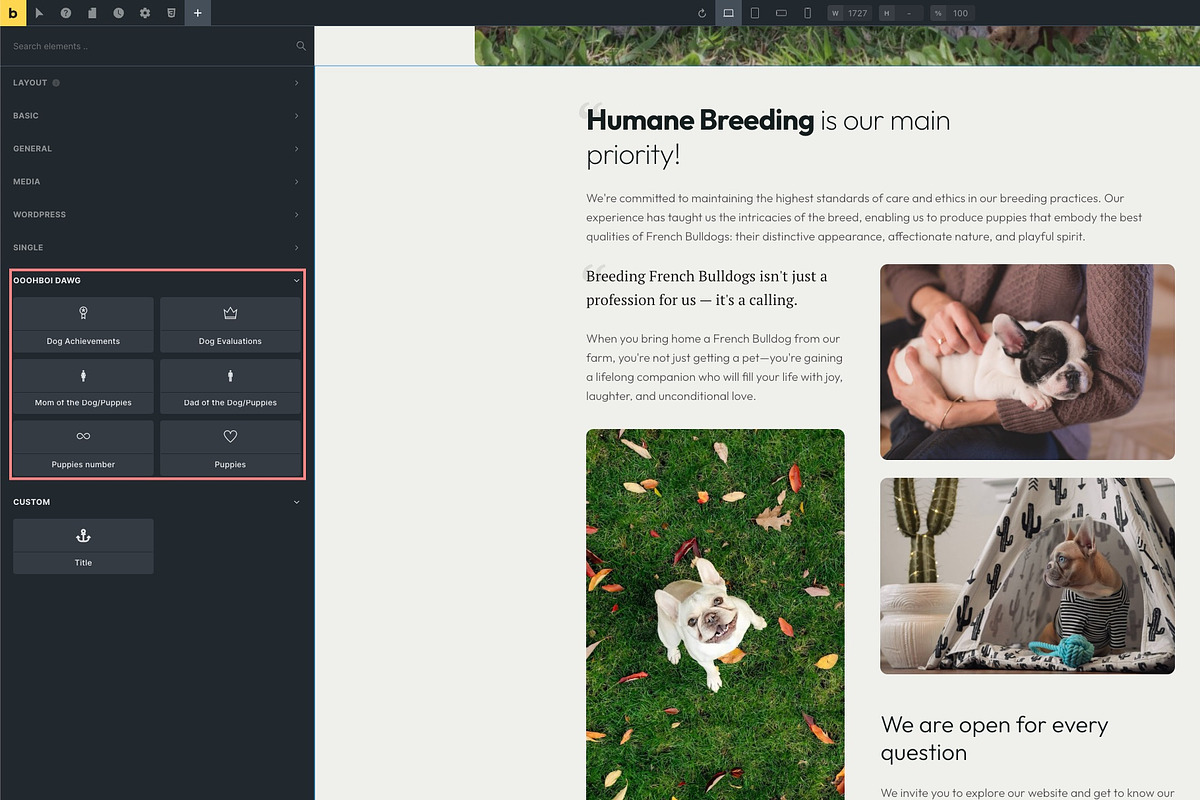1200x800 pixels.
Task: Collapse the Custom category
Action: [x=157, y=502]
